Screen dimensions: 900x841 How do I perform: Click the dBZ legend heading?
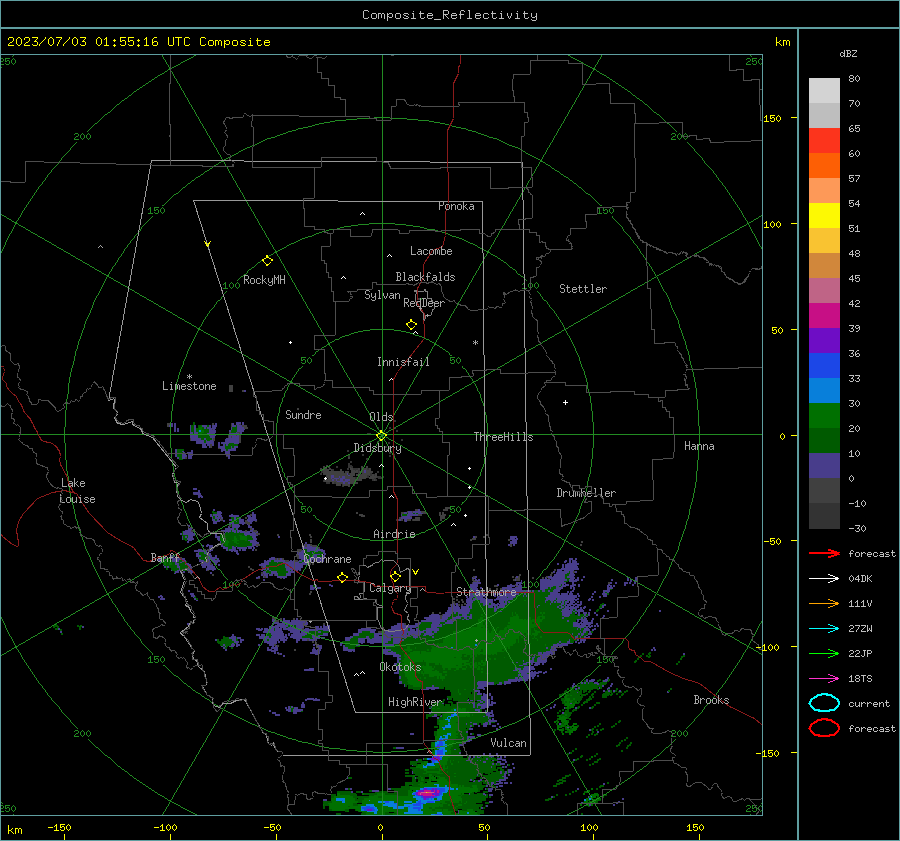click(x=848, y=53)
